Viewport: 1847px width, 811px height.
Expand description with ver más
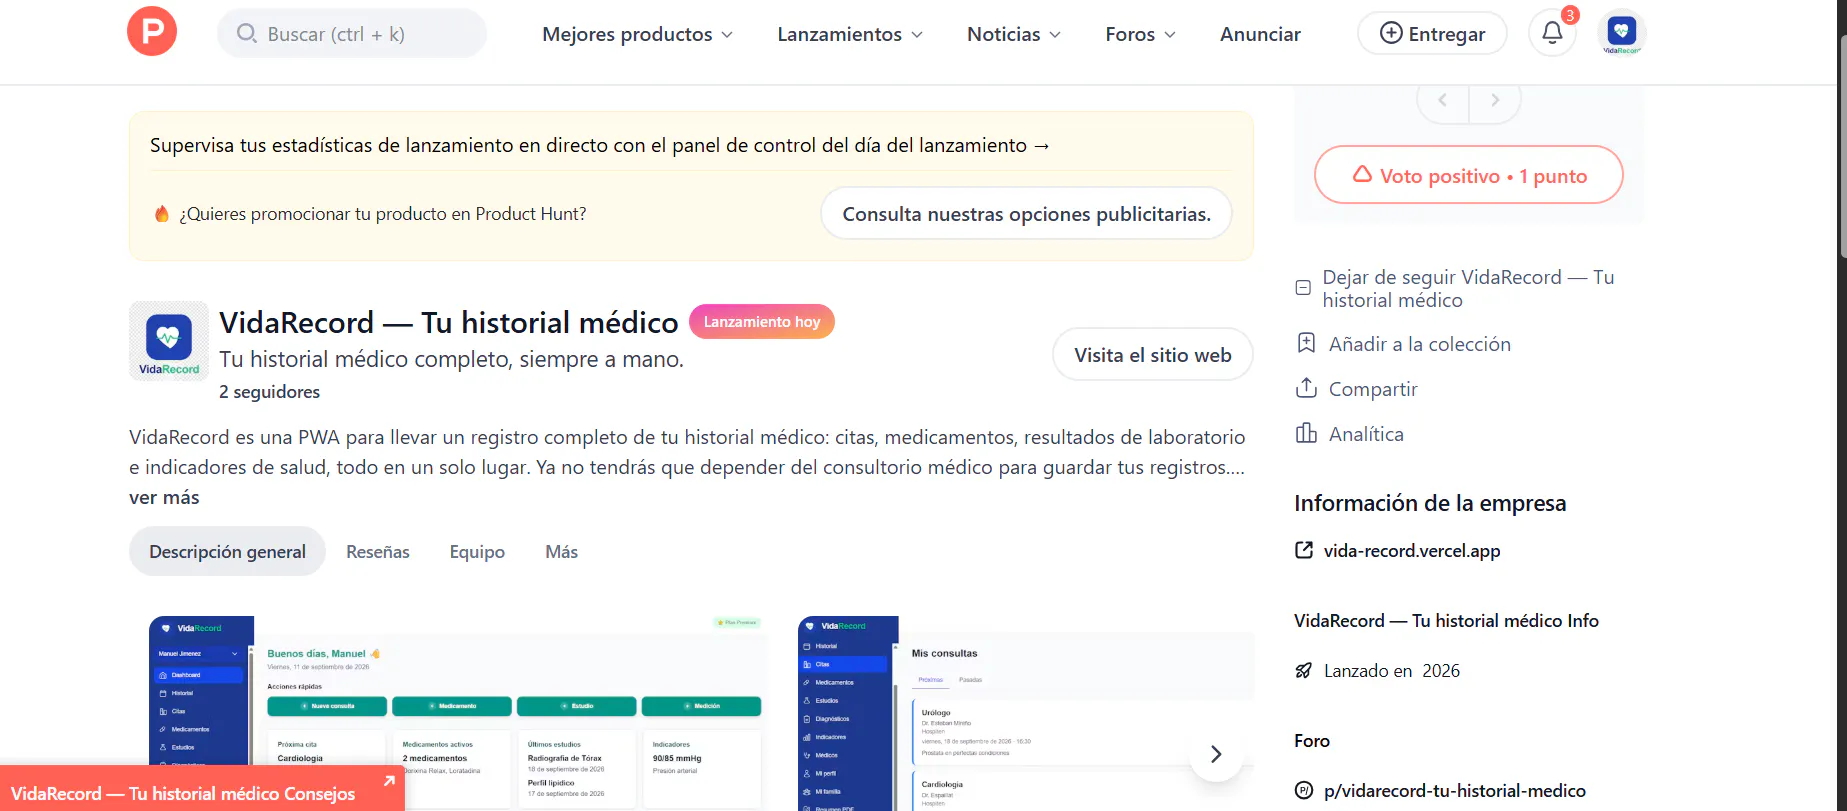tap(164, 497)
